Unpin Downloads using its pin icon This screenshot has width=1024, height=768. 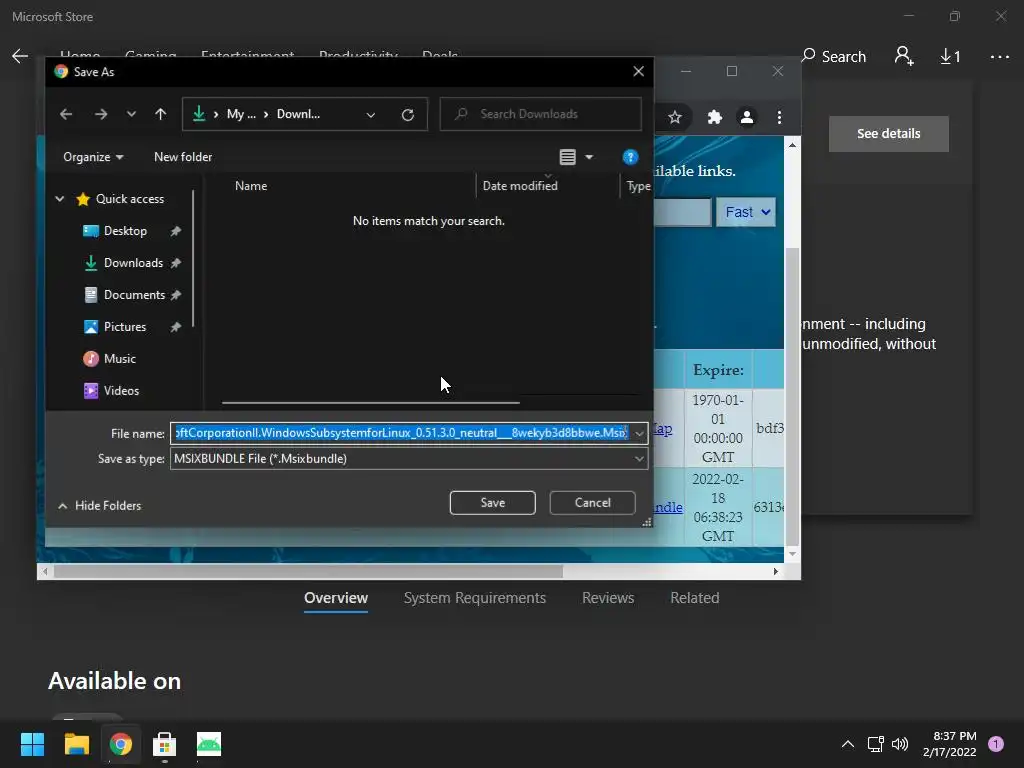176,263
